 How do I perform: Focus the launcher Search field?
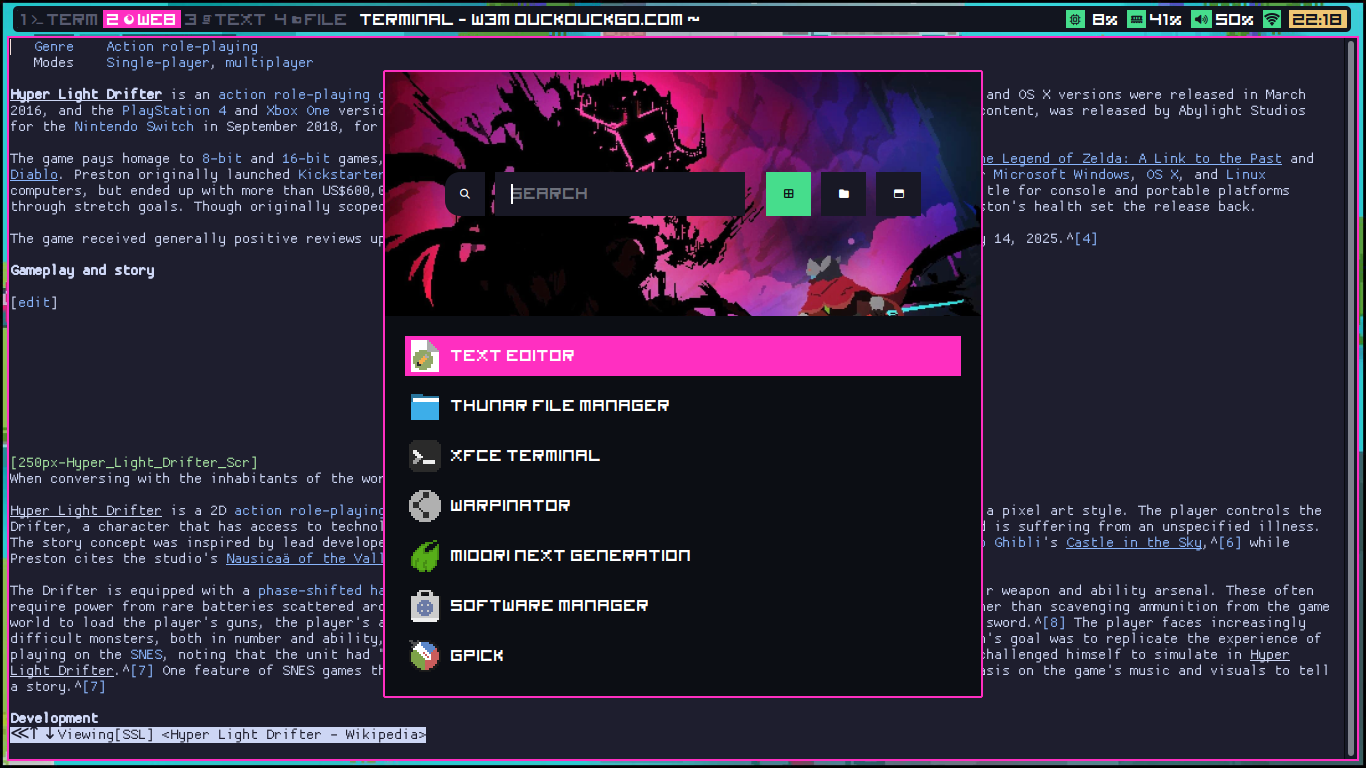click(620, 194)
